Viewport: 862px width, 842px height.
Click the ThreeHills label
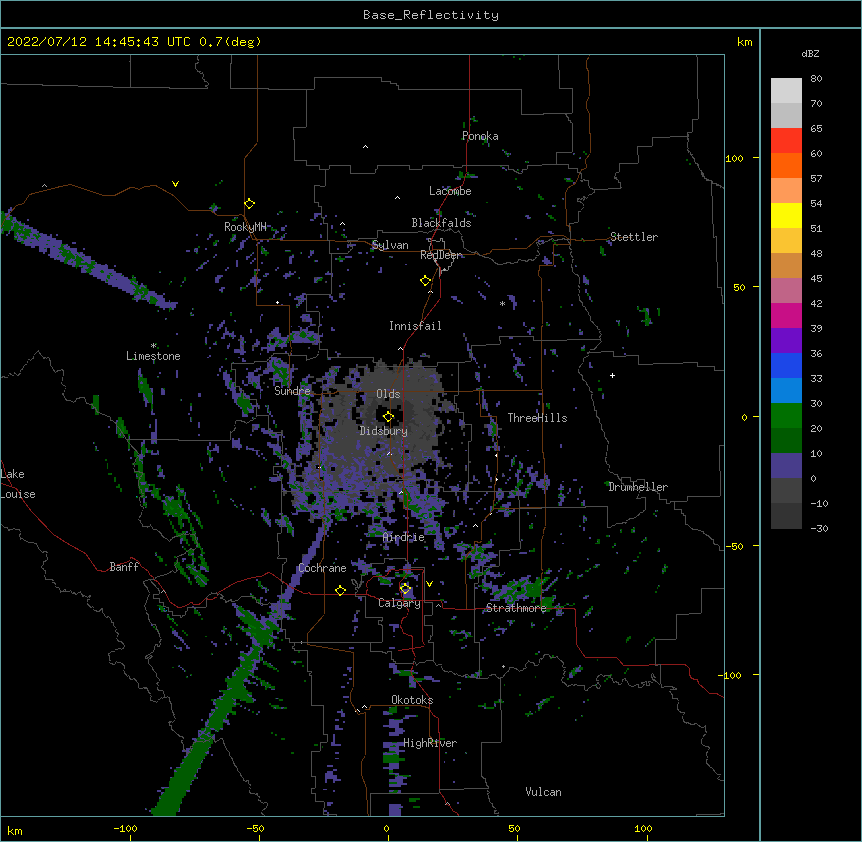[x=537, y=418]
